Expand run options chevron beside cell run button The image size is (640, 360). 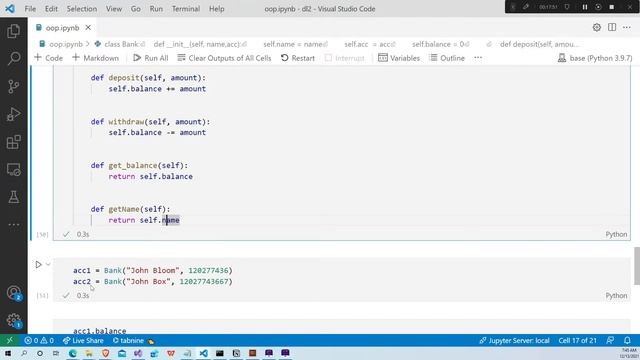point(48,264)
